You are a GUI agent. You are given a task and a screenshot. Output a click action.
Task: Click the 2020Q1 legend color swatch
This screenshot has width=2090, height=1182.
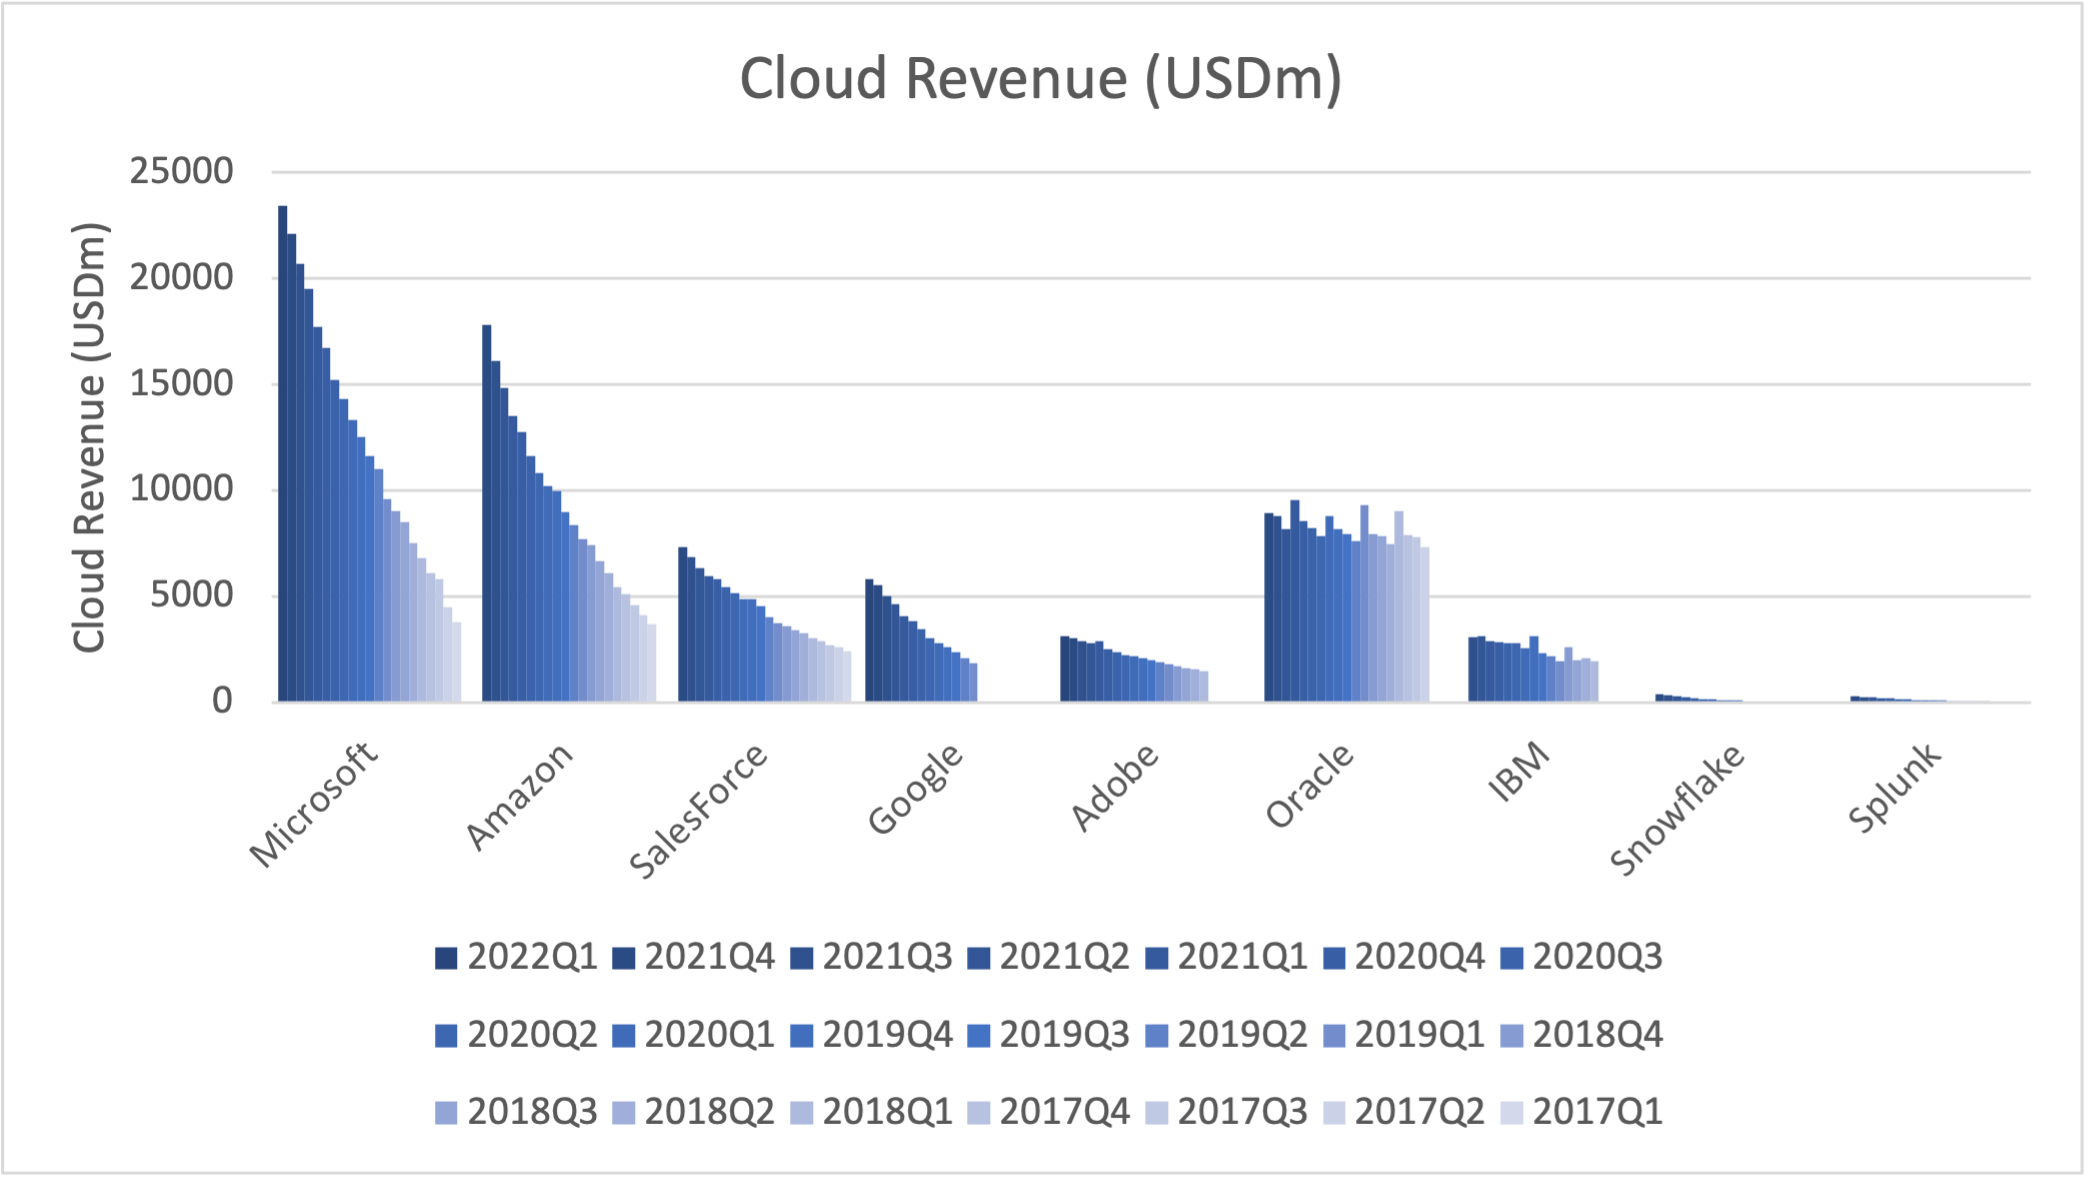click(623, 1035)
